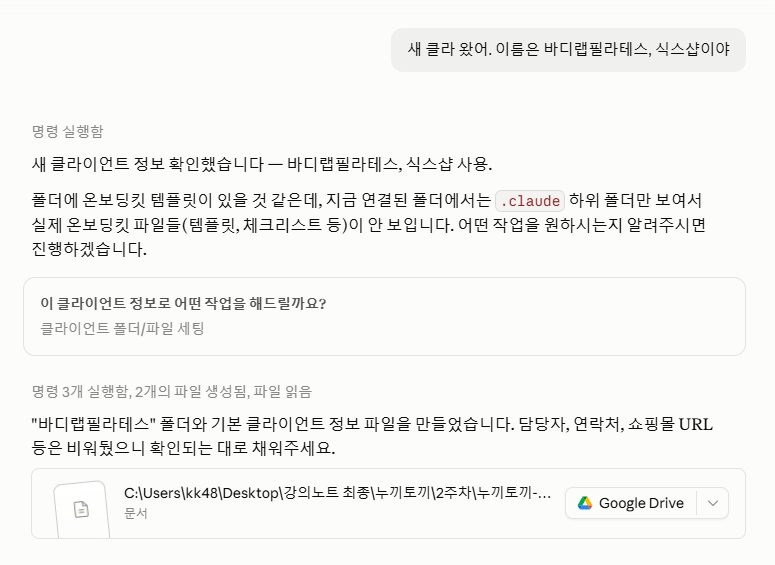Expand the chevron dropdown beside Google Drive
The height and width of the screenshot is (565, 775).
[x=713, y=503]
